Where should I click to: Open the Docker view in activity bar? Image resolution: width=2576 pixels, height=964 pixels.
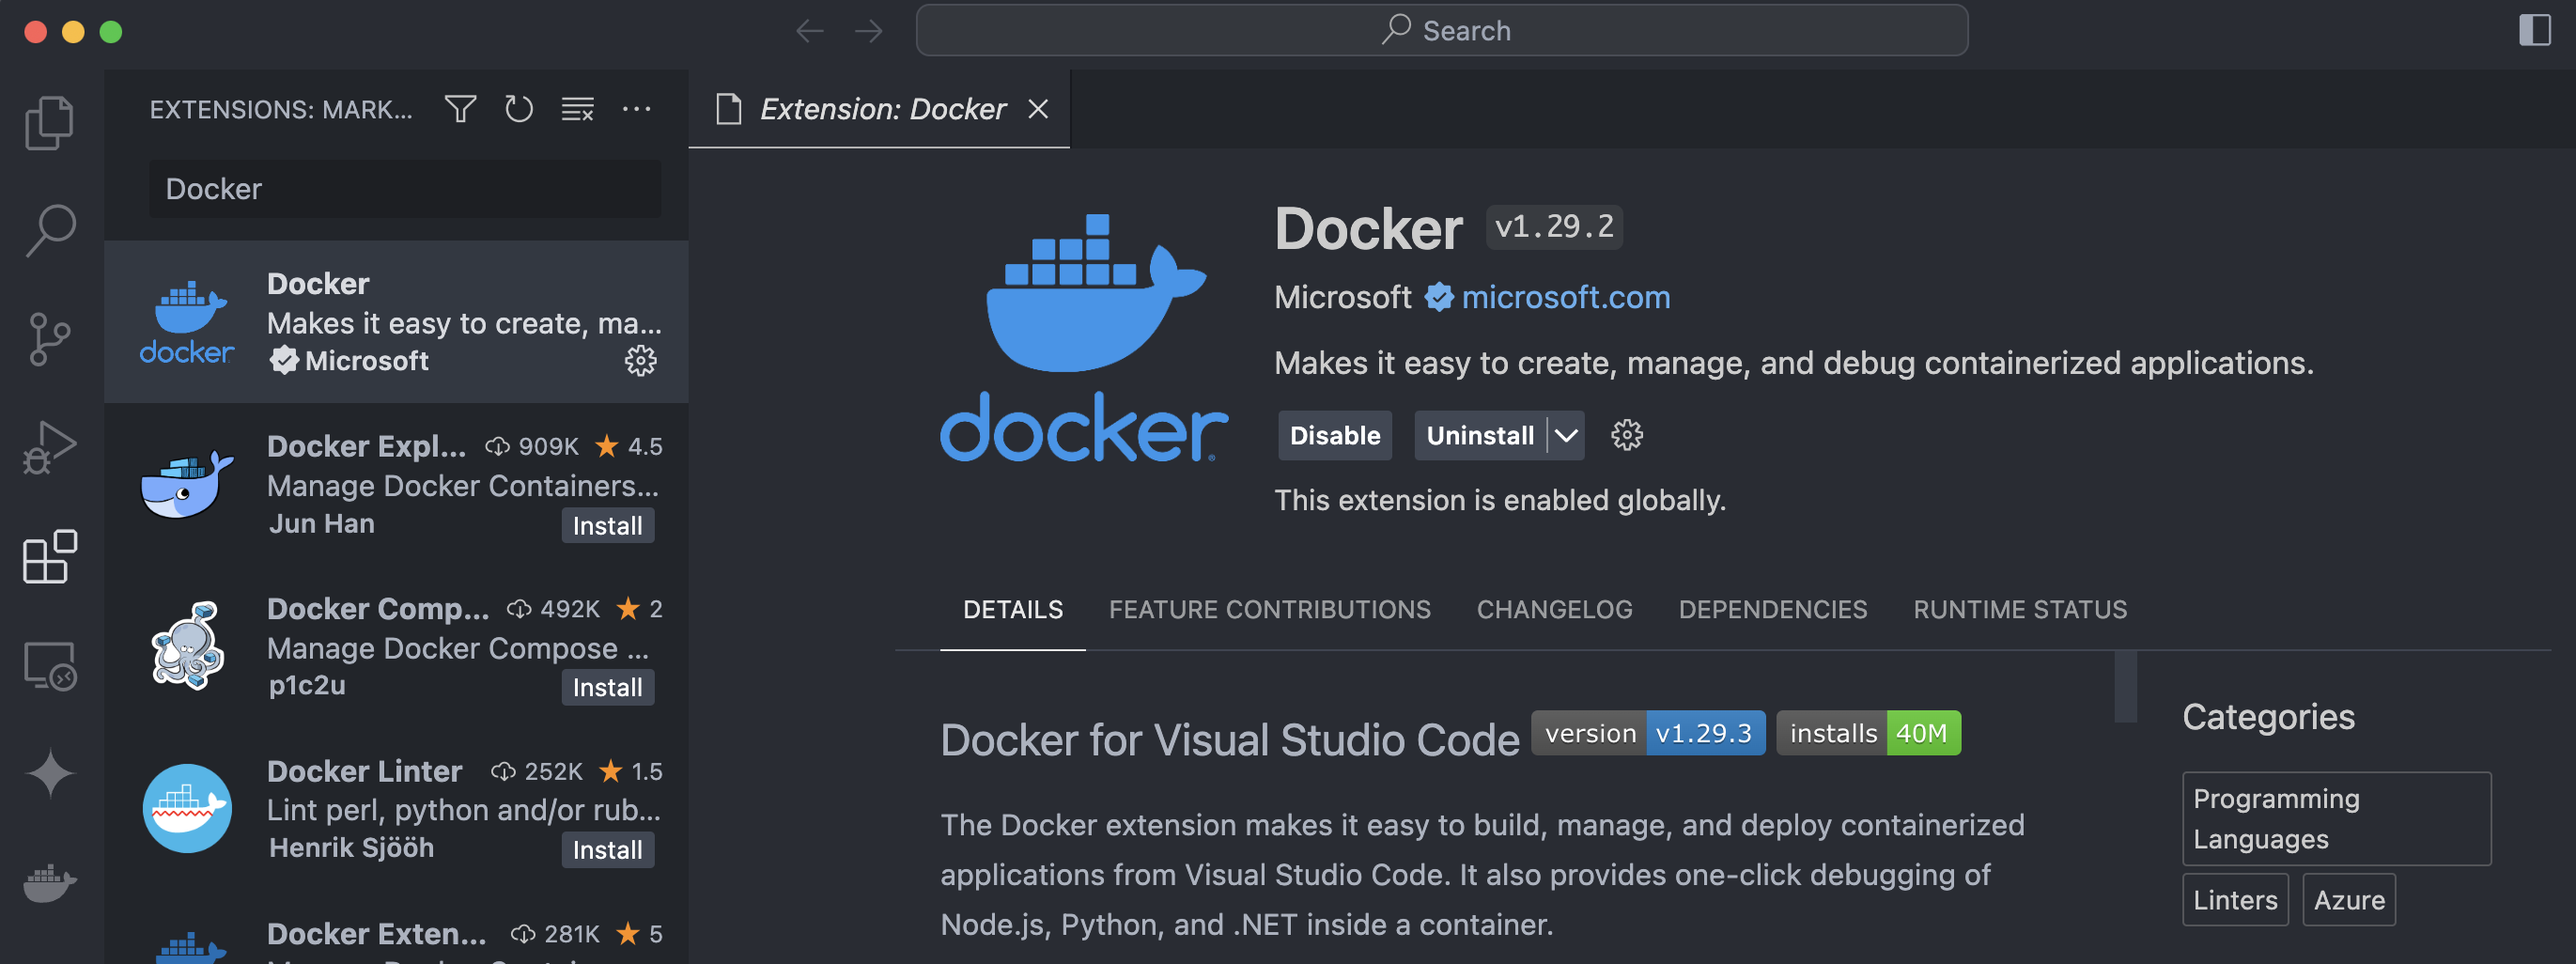[x=50, y=882]
